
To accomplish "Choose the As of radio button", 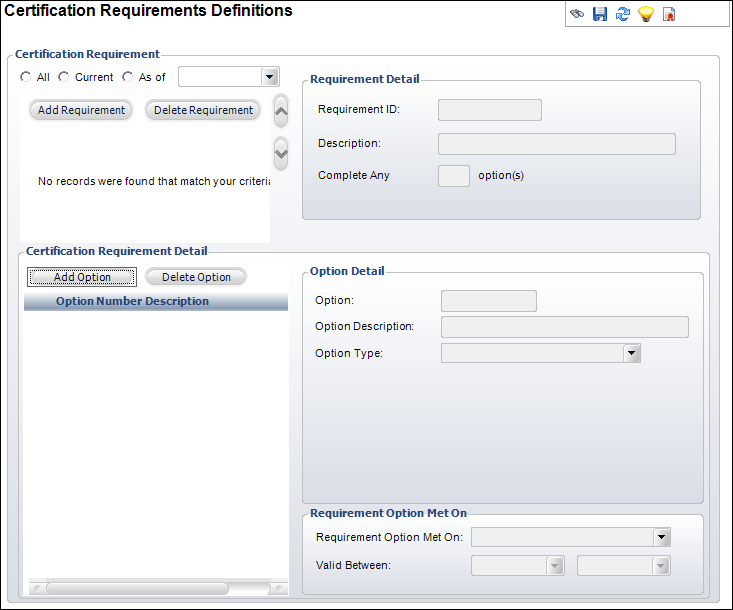I will point(127,77).
